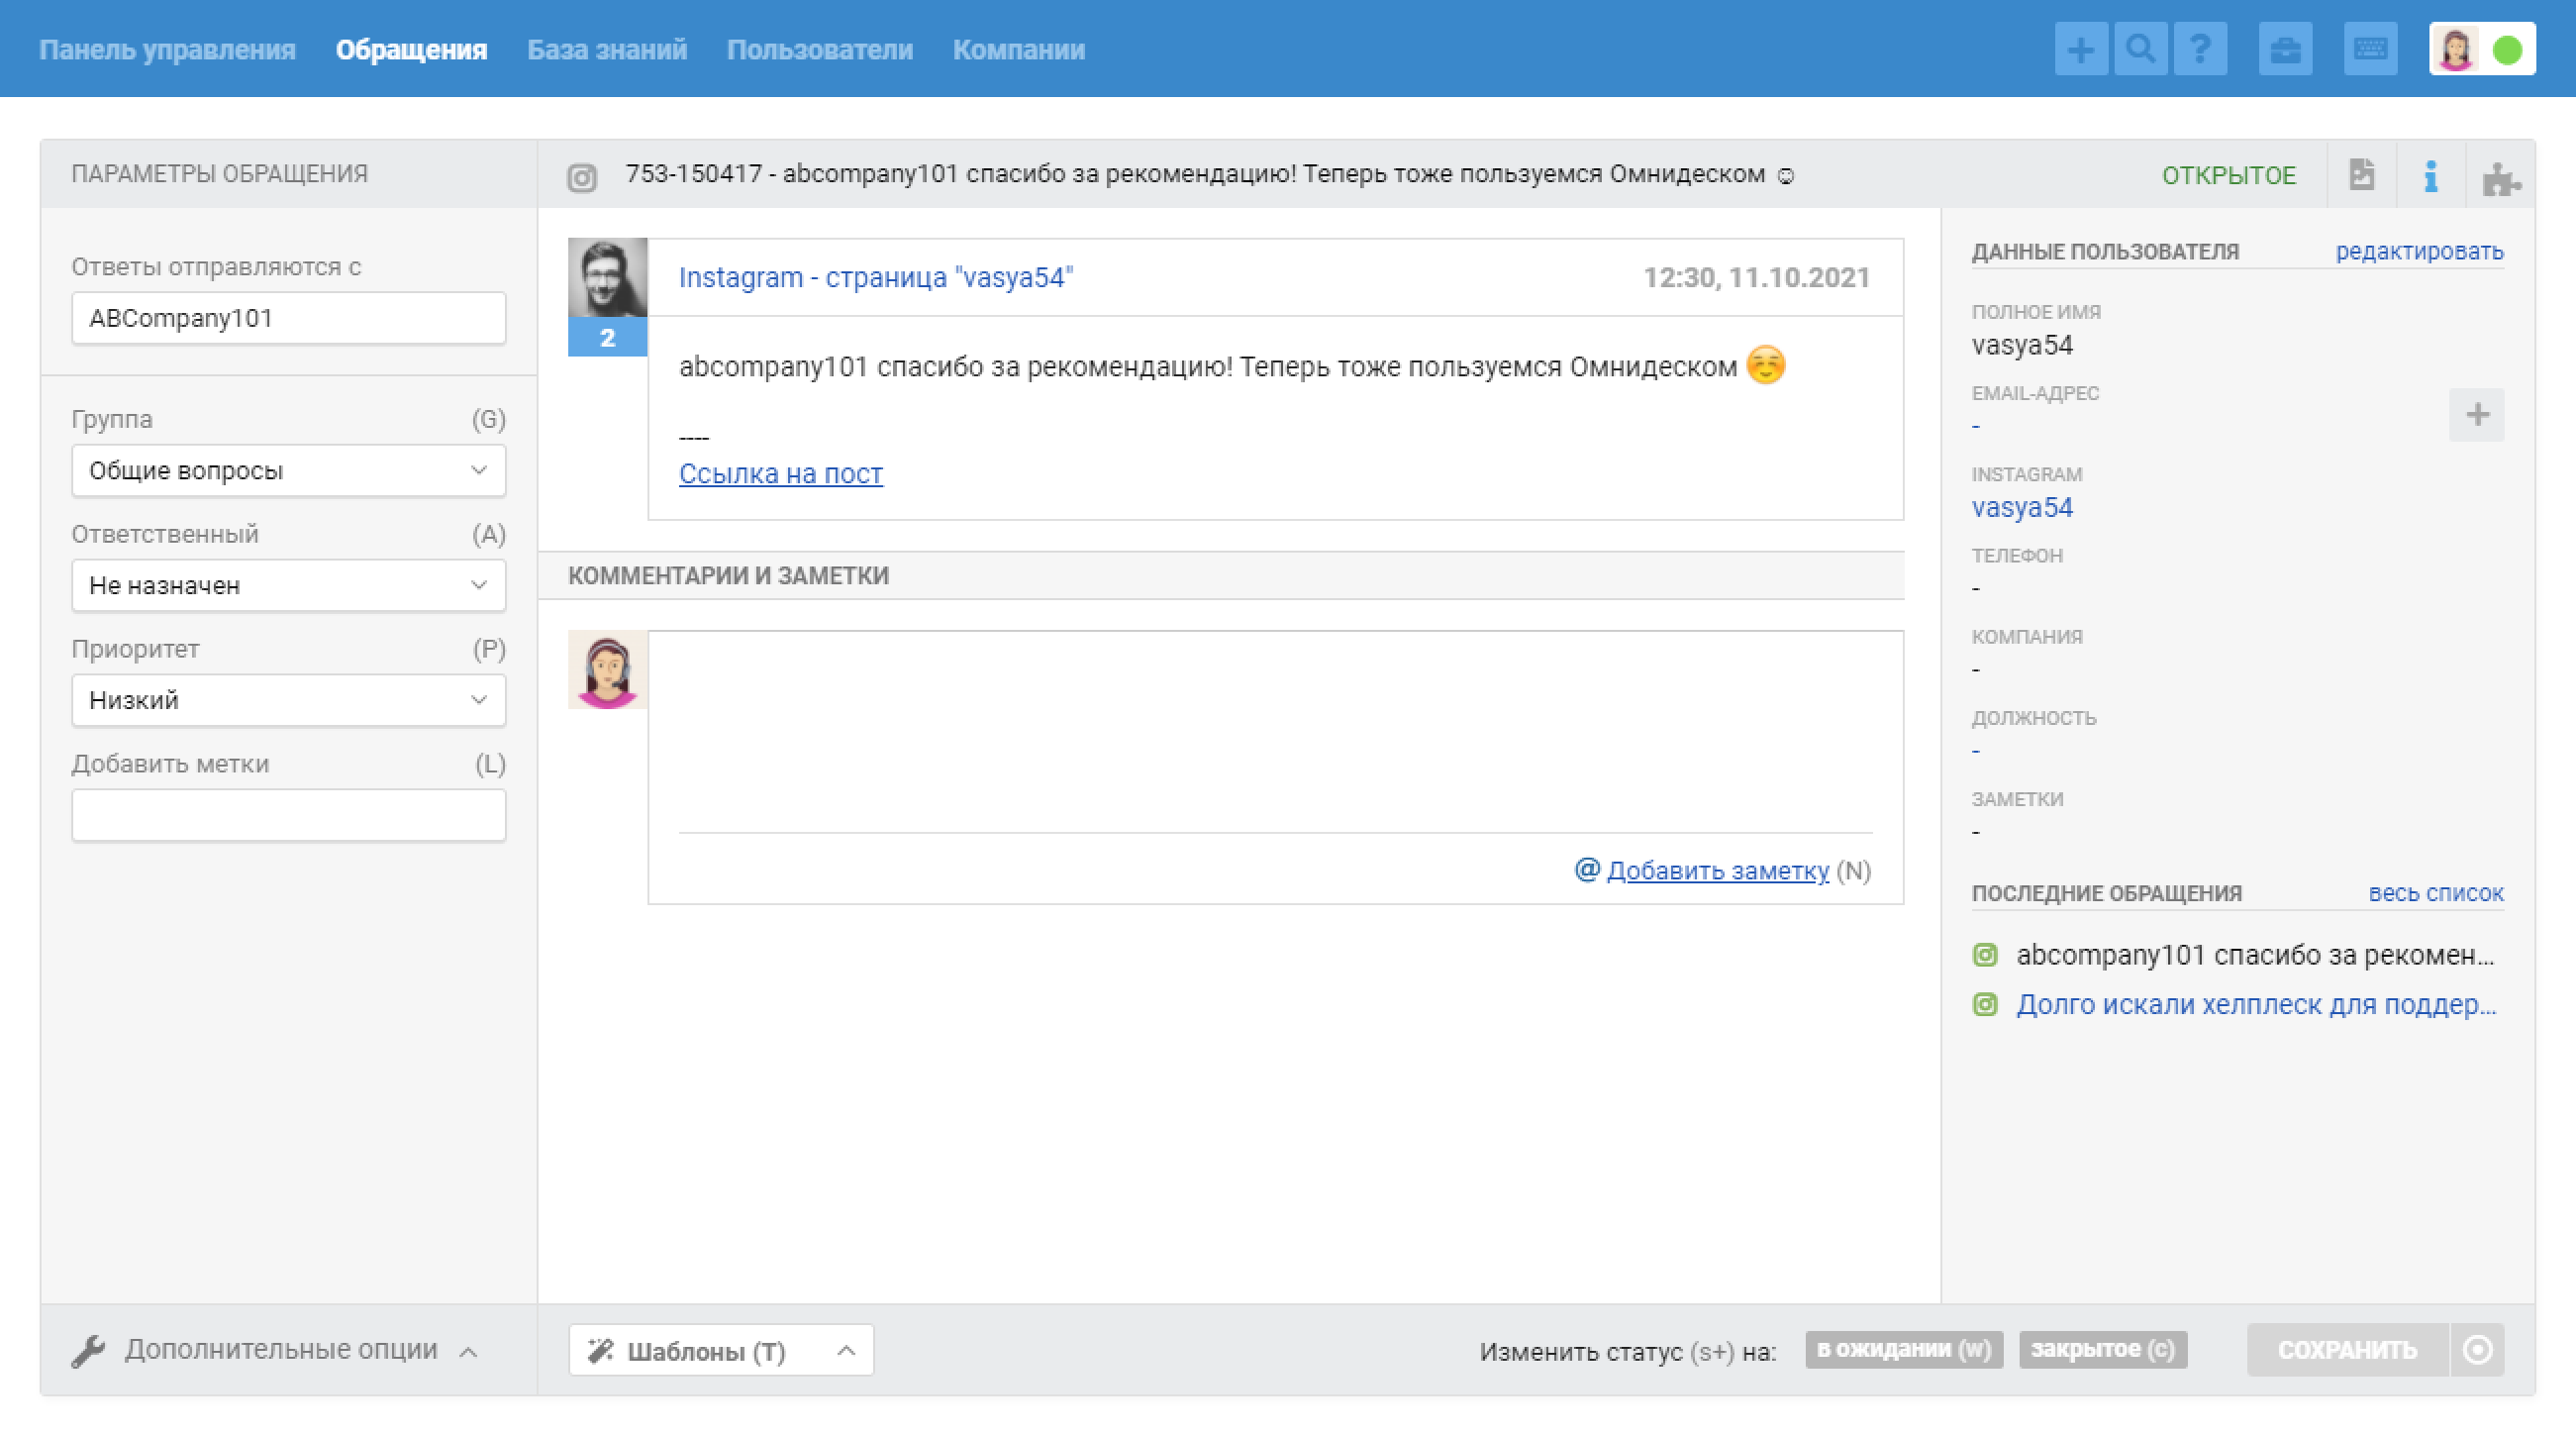Click the magic wand templates icon
Image resolution: width=2576 pixels, height=1436 pixels.
[600, 1350]
